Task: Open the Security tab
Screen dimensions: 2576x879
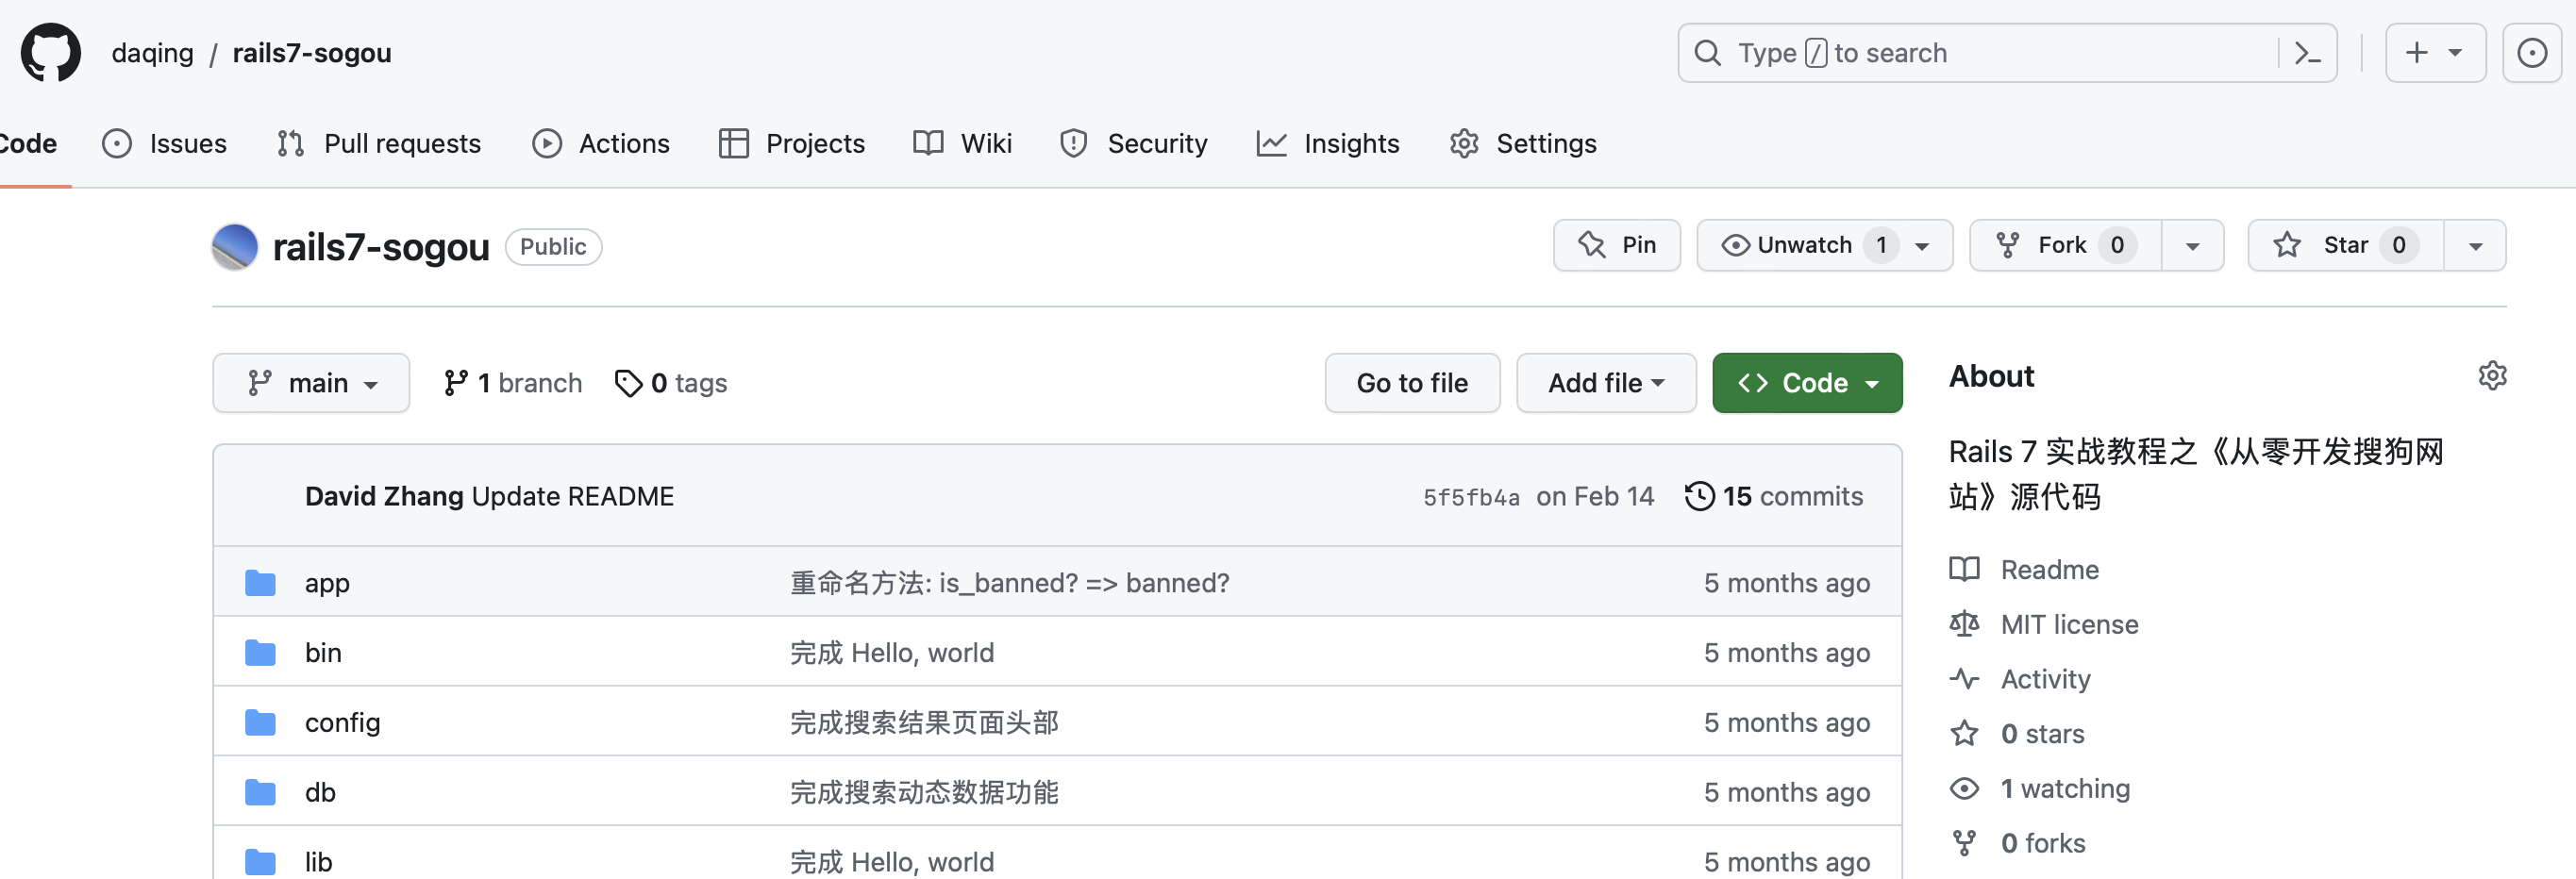Action: coord(1134,144)
